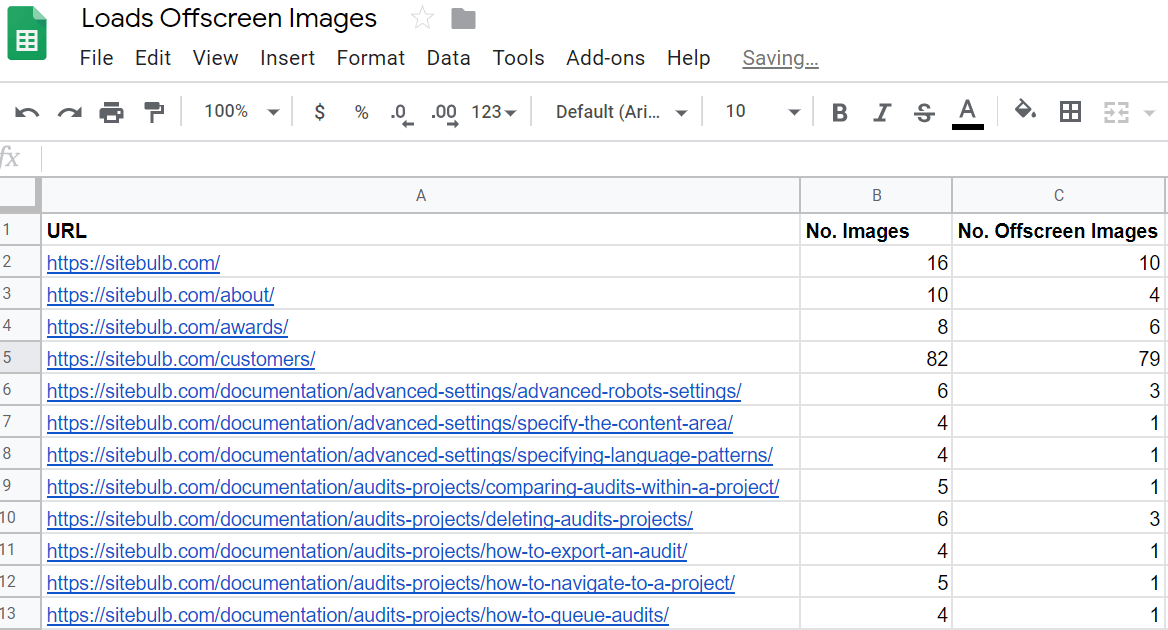Image resolution: width=1168 pixels, height=630 pixels.
Task: Select the cell containing 8
Action: tap(877, 326)
